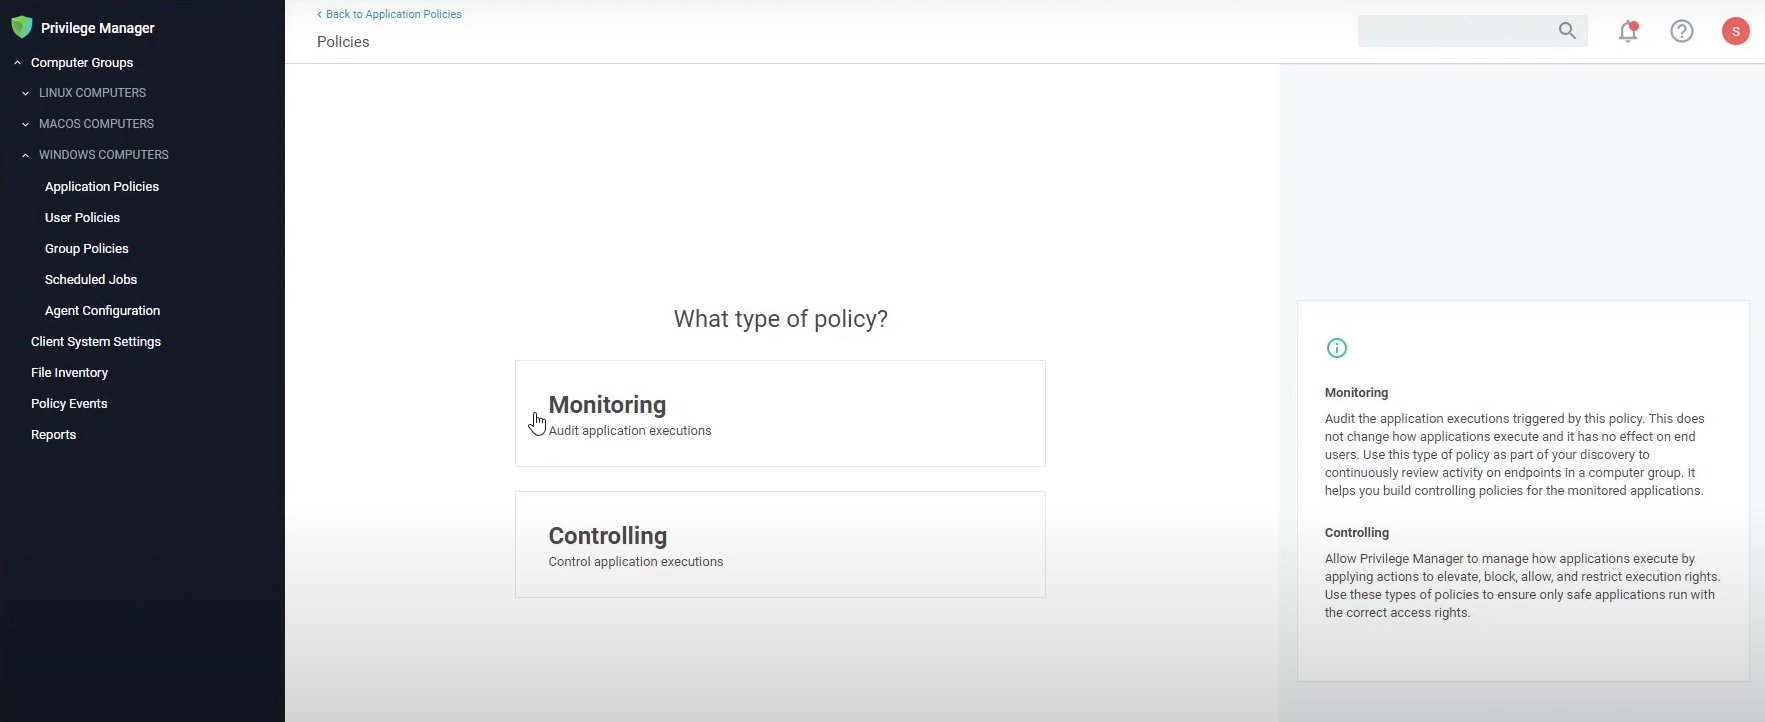Open the help question mark icon
1765x722 pixels.
point(1681,31)
